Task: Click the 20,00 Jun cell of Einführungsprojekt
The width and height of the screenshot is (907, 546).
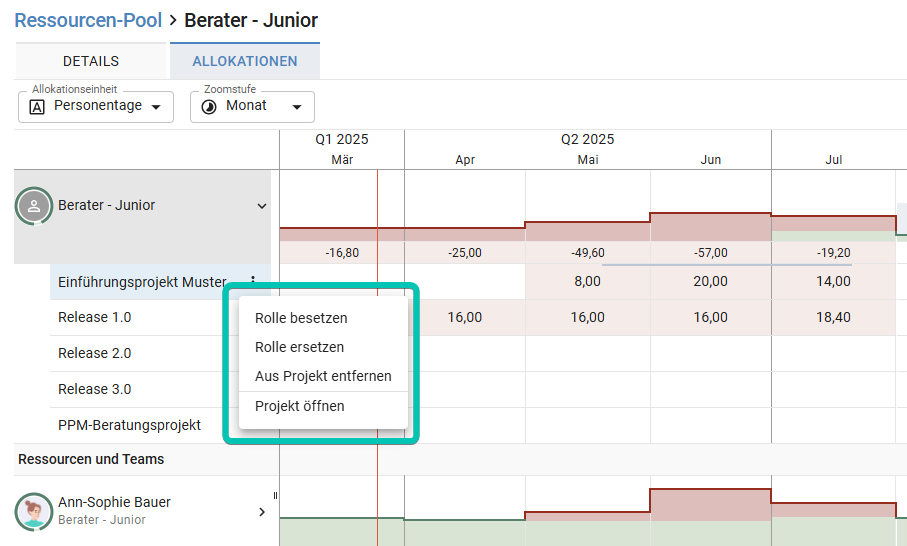Action: (x=710, y=282)
